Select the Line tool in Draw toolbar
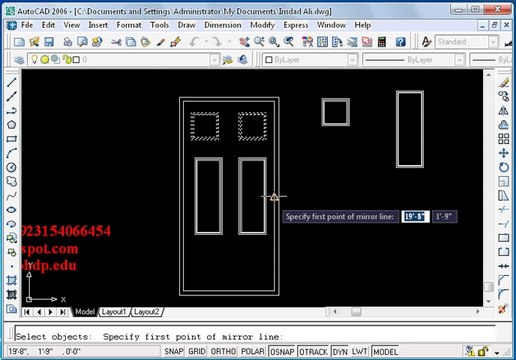The width and height of the screenshot is (516, 360). (x=11, y=82)
